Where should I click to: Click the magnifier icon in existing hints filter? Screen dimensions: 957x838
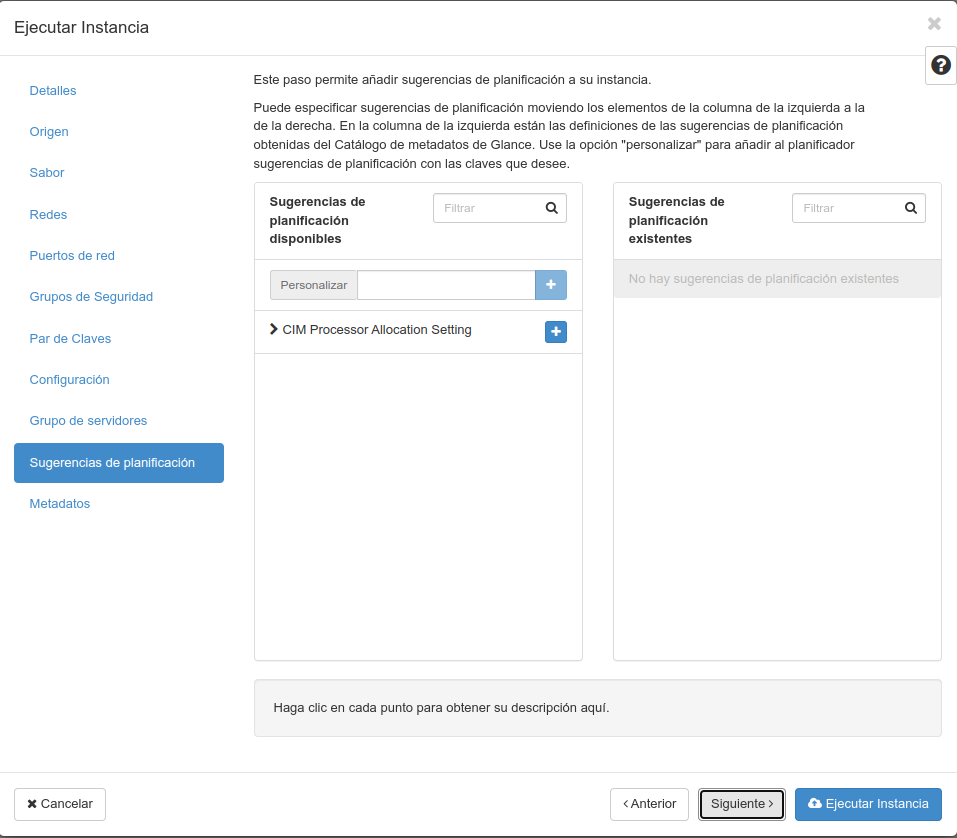click(x=909, y=208)
